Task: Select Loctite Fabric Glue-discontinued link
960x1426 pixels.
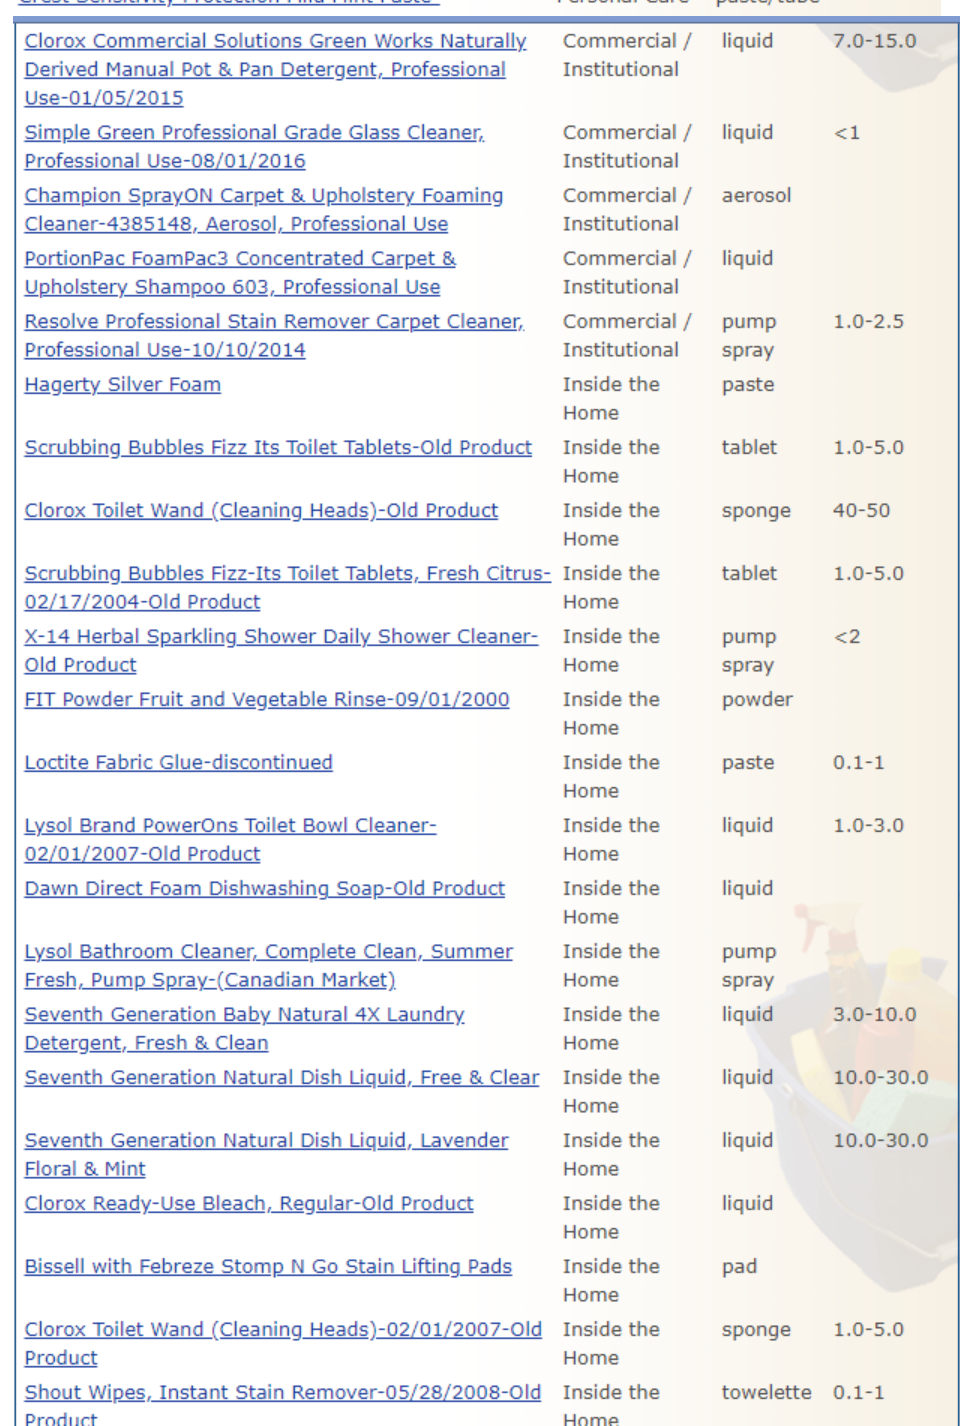Action: click(x=178, y=763)
